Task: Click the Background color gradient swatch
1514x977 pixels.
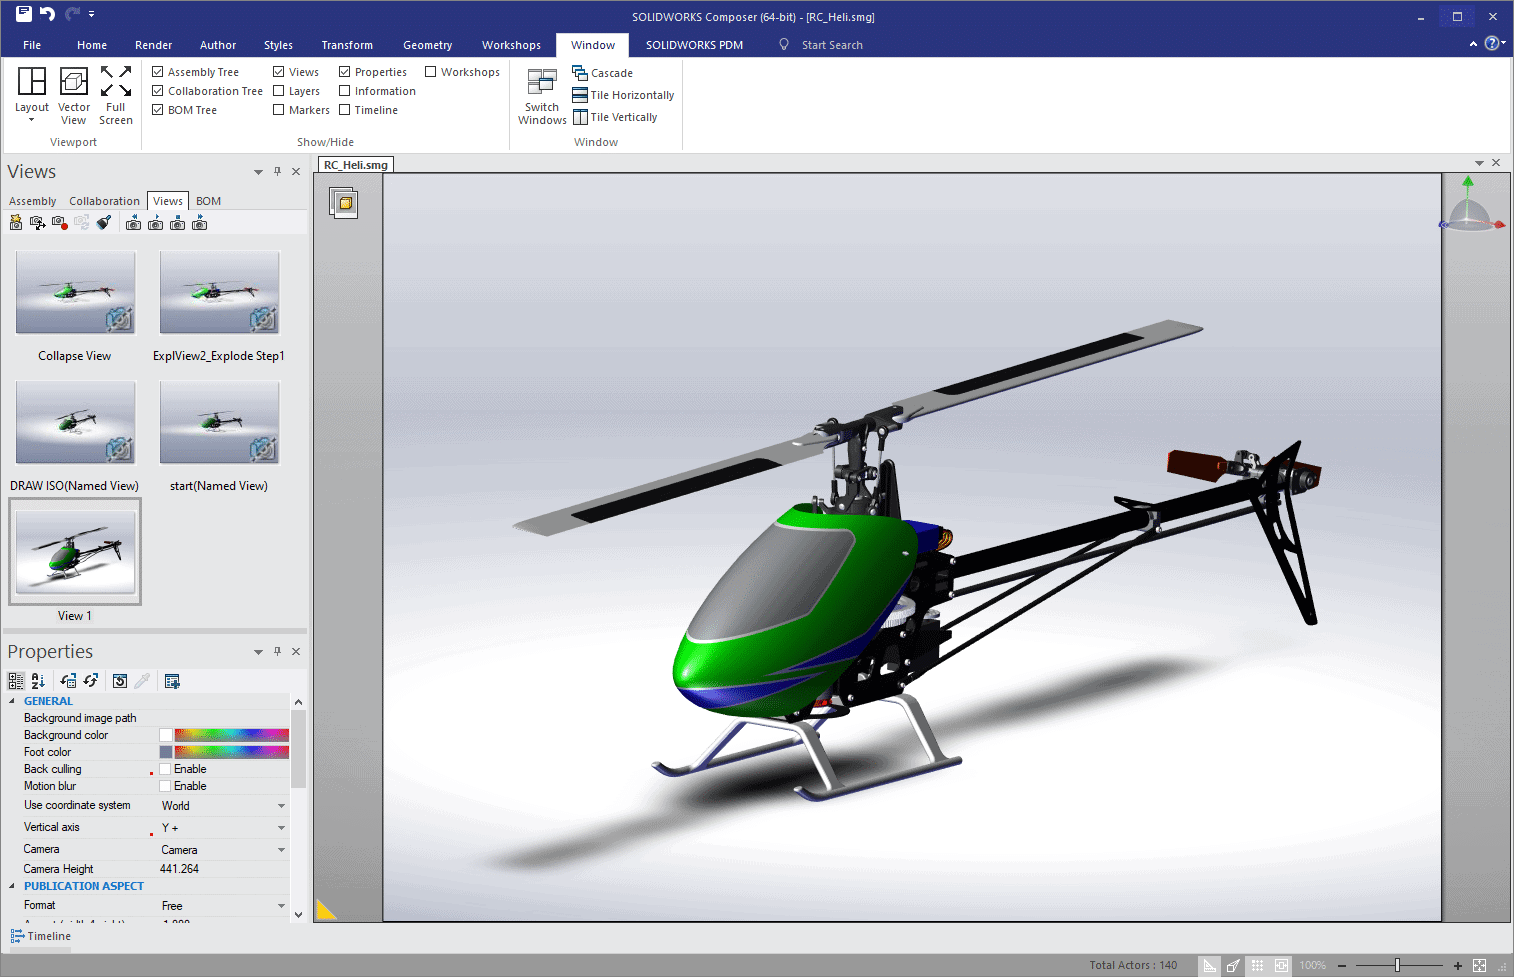Action: click(x=231, y=735)
